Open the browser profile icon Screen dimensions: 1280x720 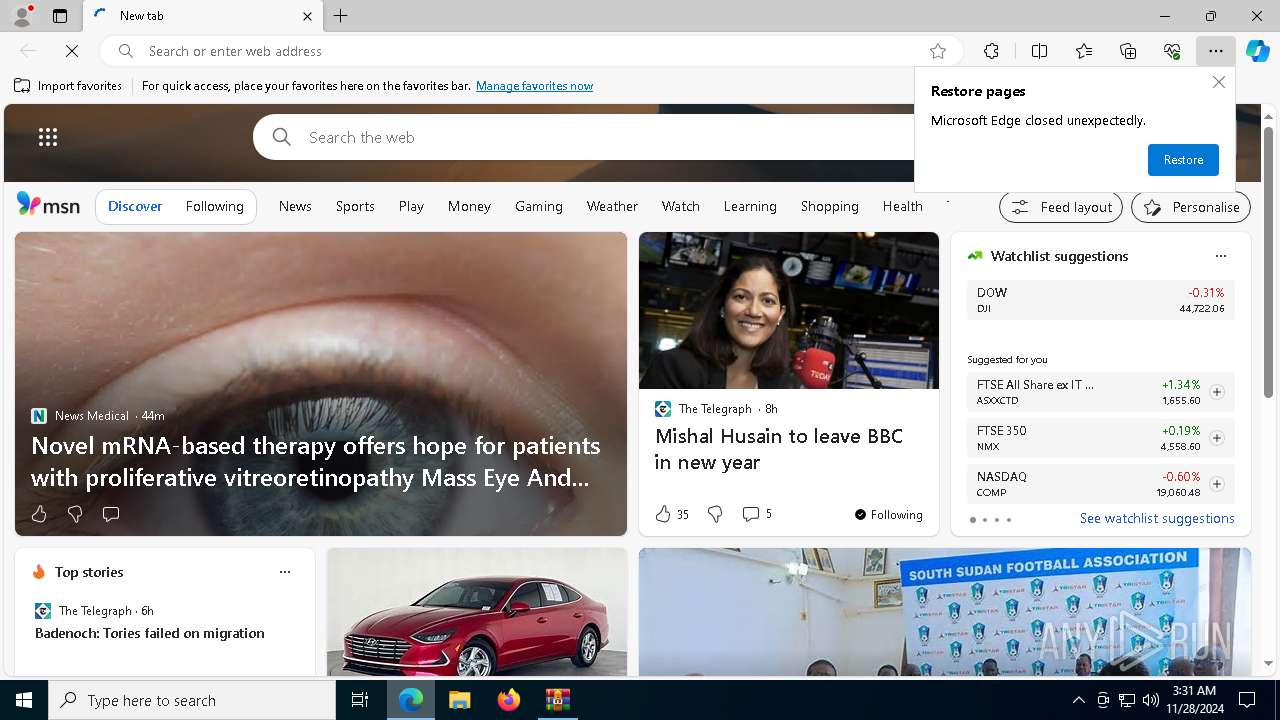coord(21,16)
